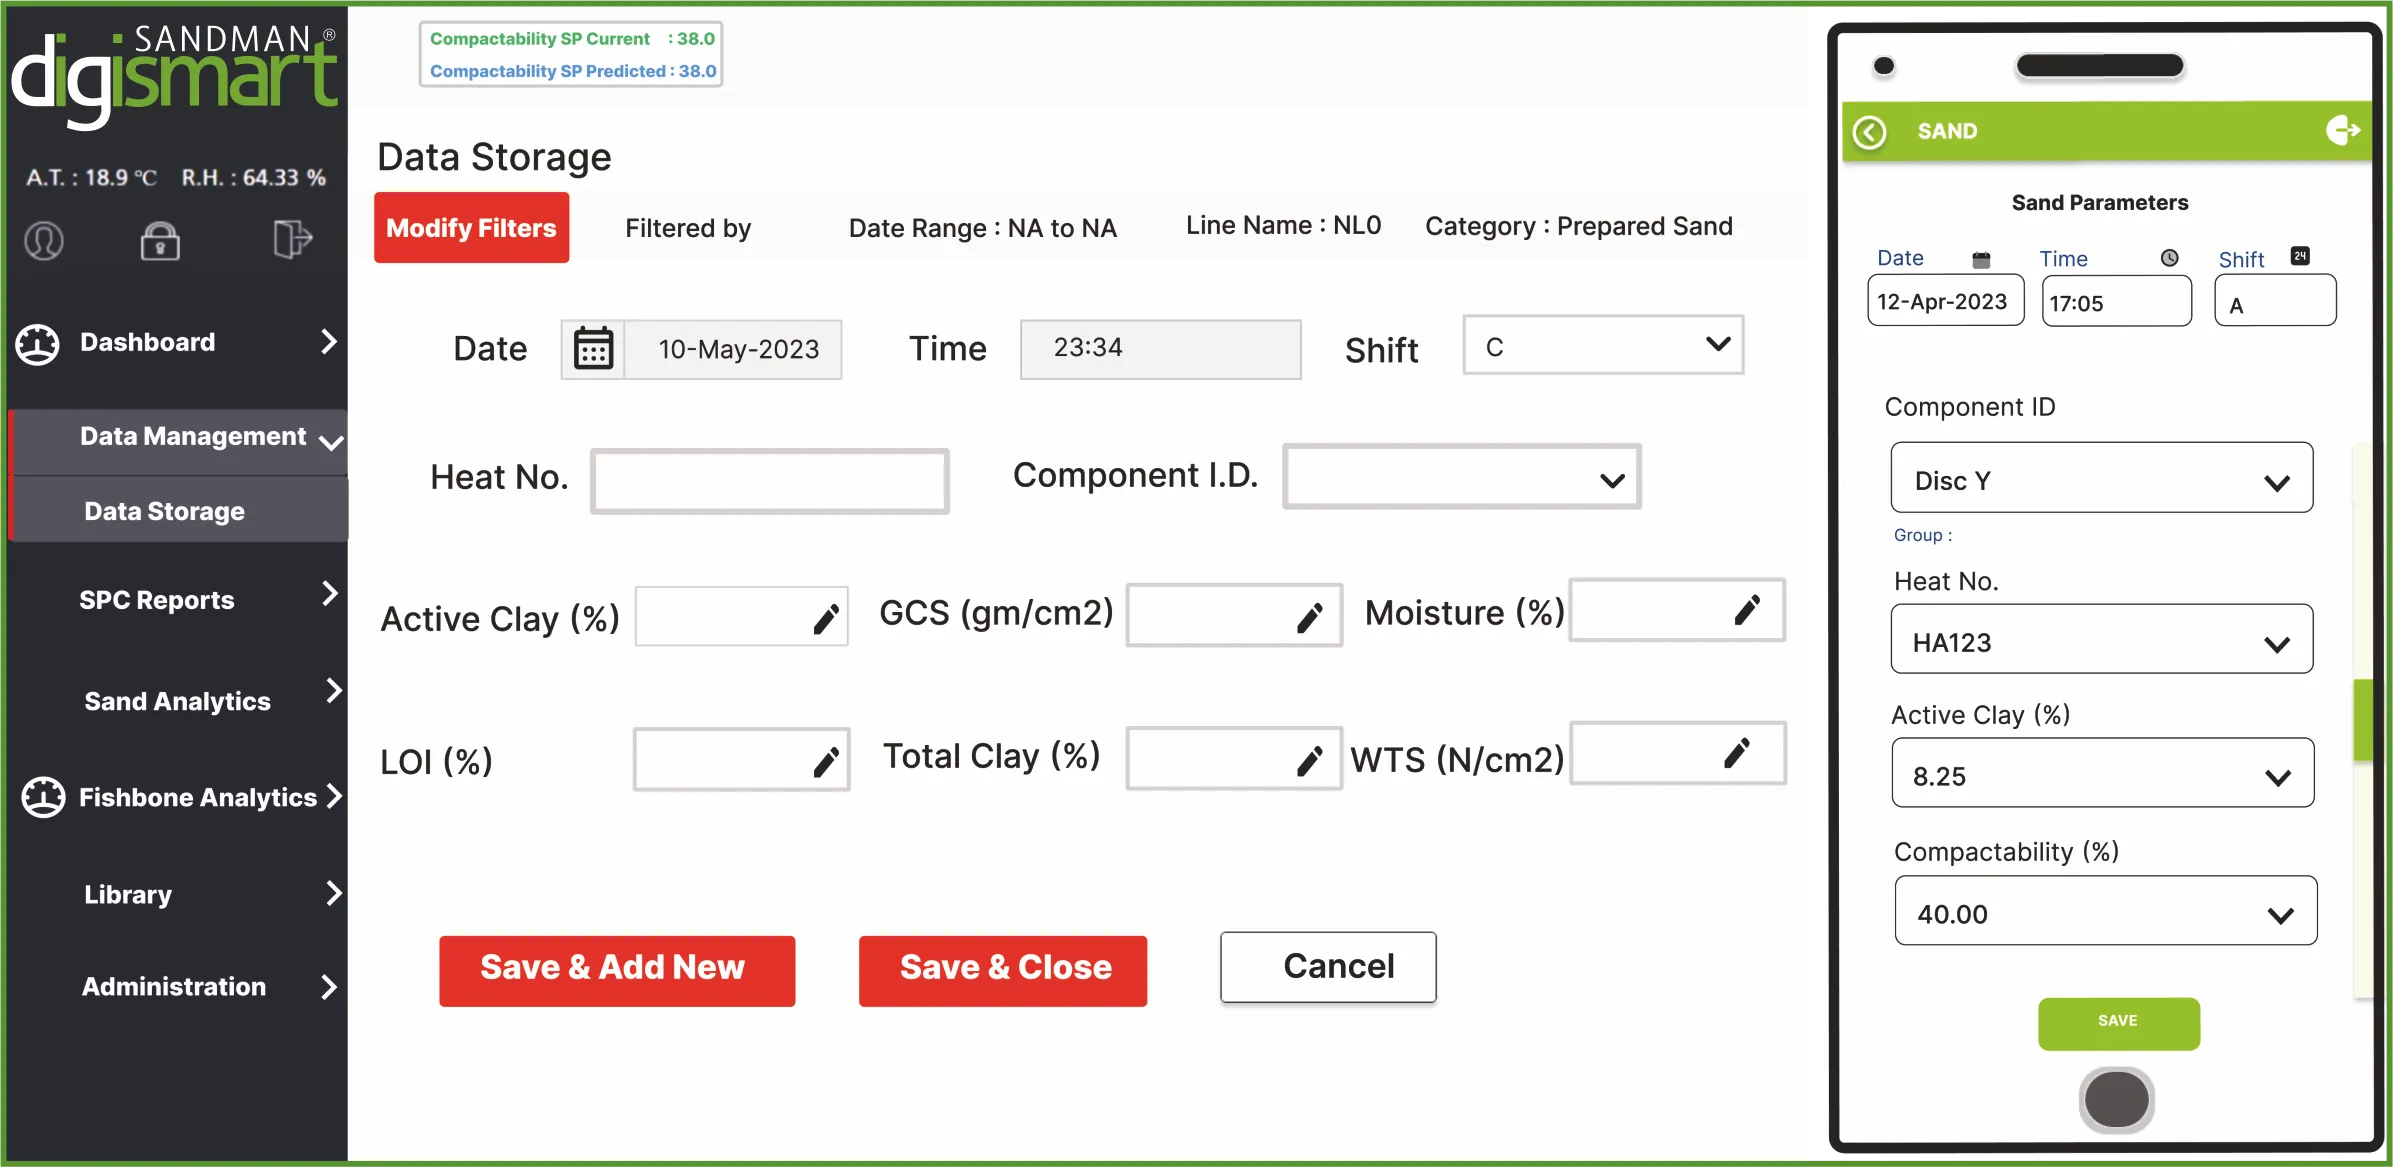
Task: Click pencil icon in WTS (N/cm2) field
Action: (x=1737, y=753)
